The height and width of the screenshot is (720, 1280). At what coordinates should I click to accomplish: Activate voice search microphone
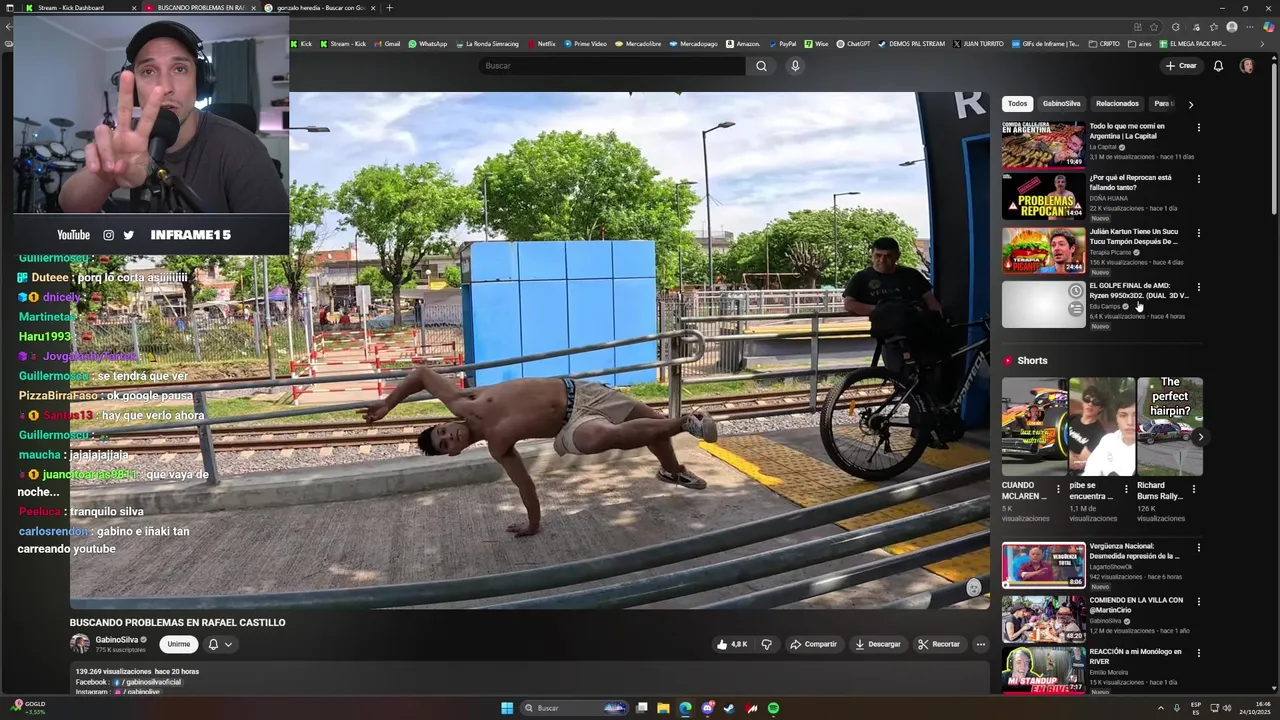[795, 66]
